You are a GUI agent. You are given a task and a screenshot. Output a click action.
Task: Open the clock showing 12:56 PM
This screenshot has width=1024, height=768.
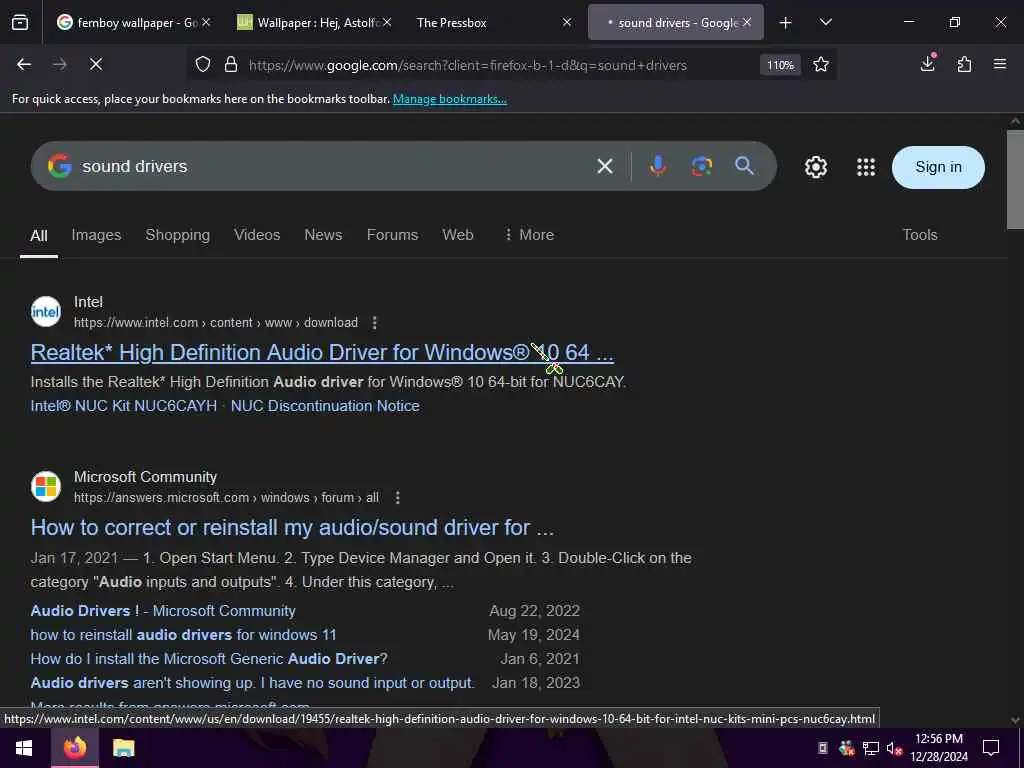pos(939,748)
